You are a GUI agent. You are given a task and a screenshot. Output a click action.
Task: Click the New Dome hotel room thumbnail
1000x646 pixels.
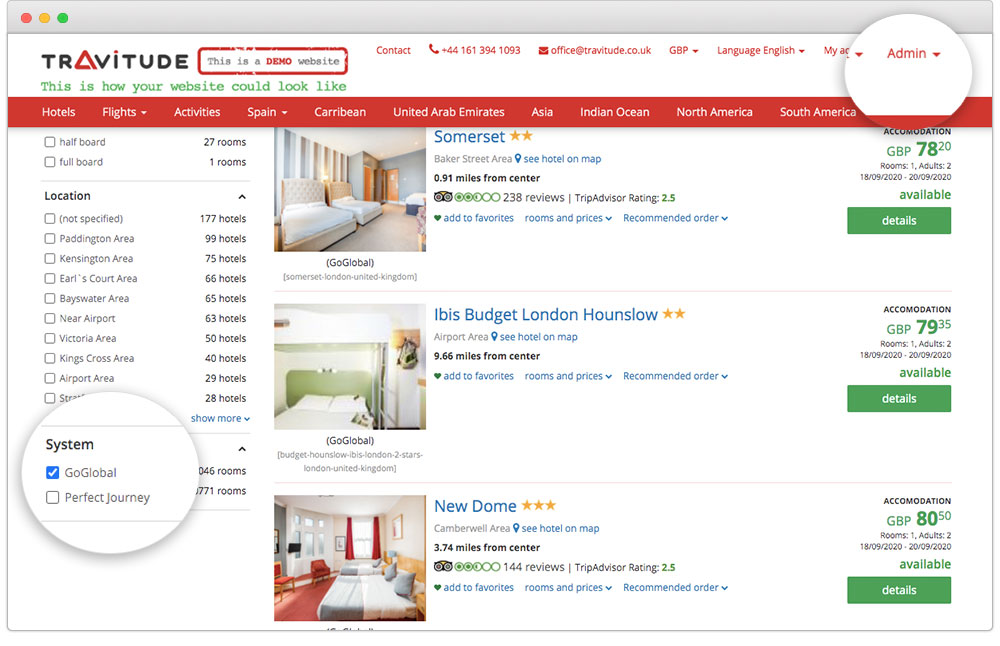(x=349, y=557)
